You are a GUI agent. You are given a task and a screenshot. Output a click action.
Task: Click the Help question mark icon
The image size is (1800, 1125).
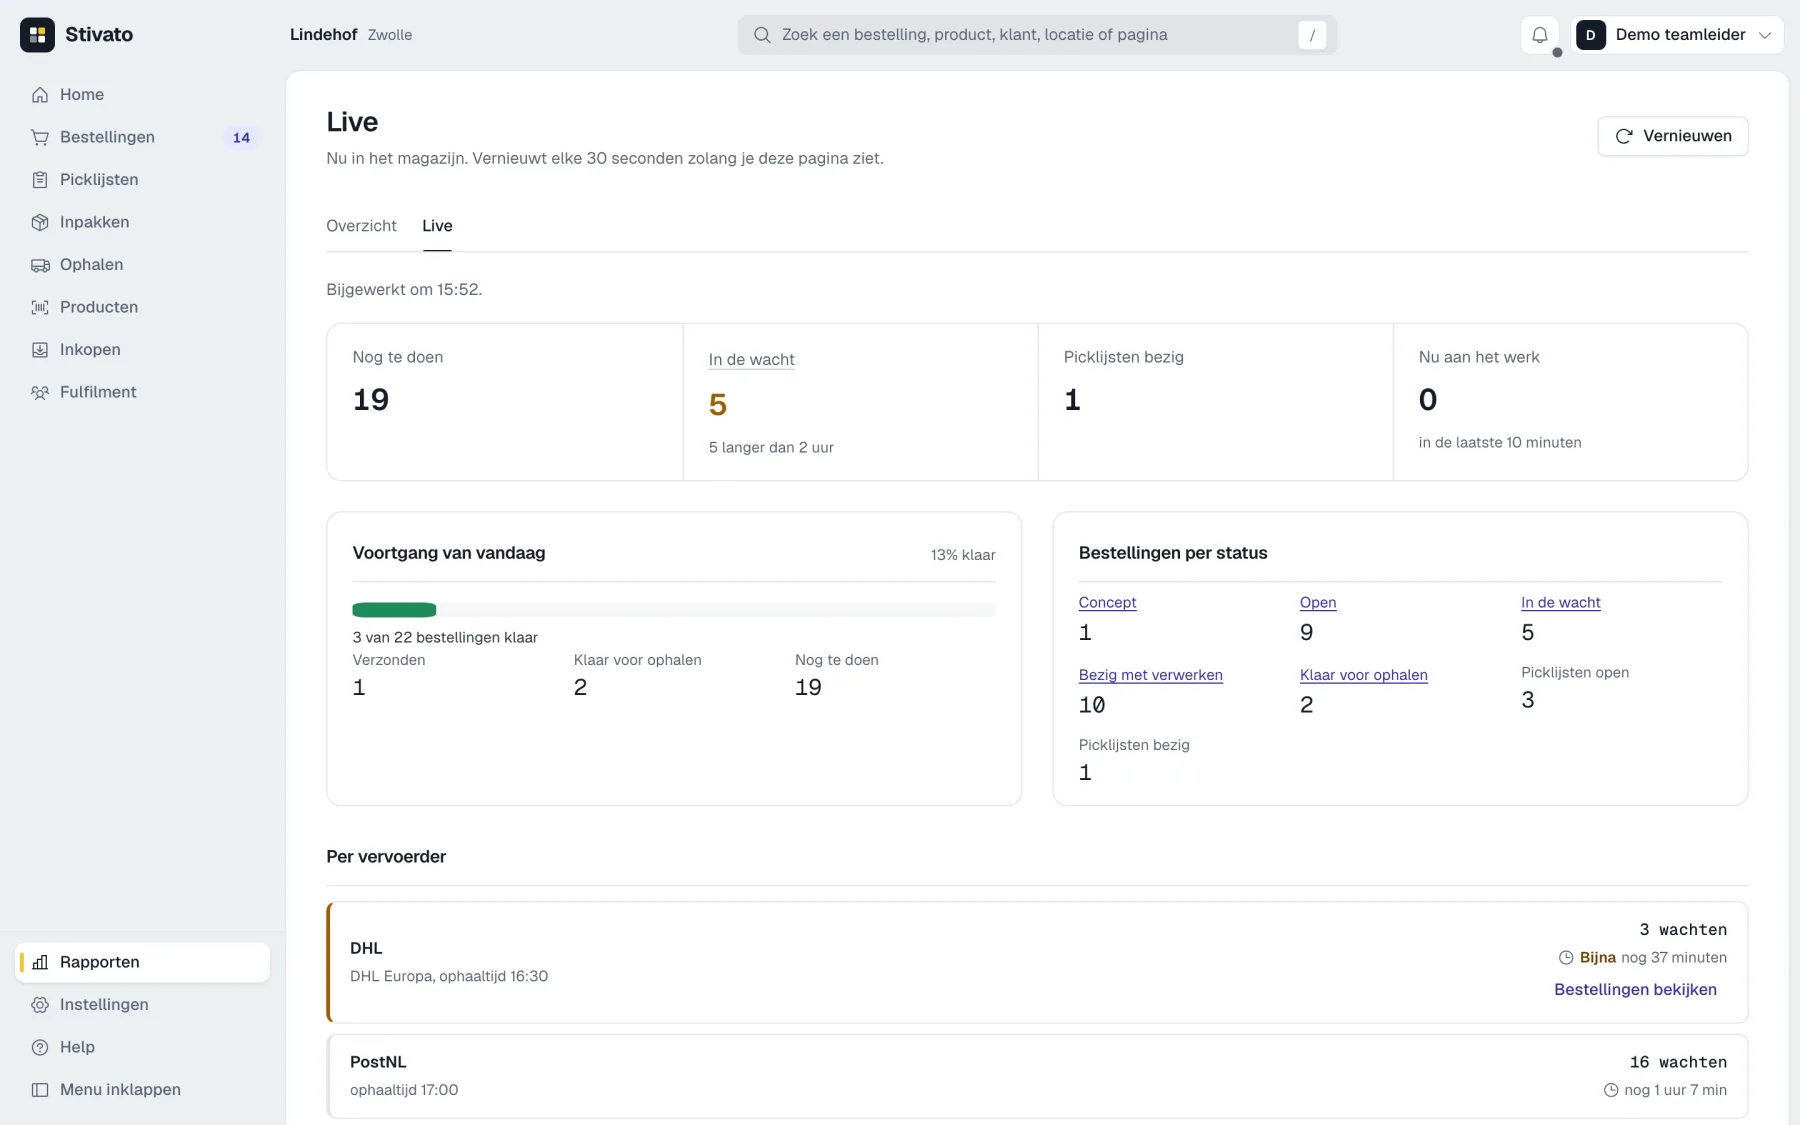(x=40, y=1047)
